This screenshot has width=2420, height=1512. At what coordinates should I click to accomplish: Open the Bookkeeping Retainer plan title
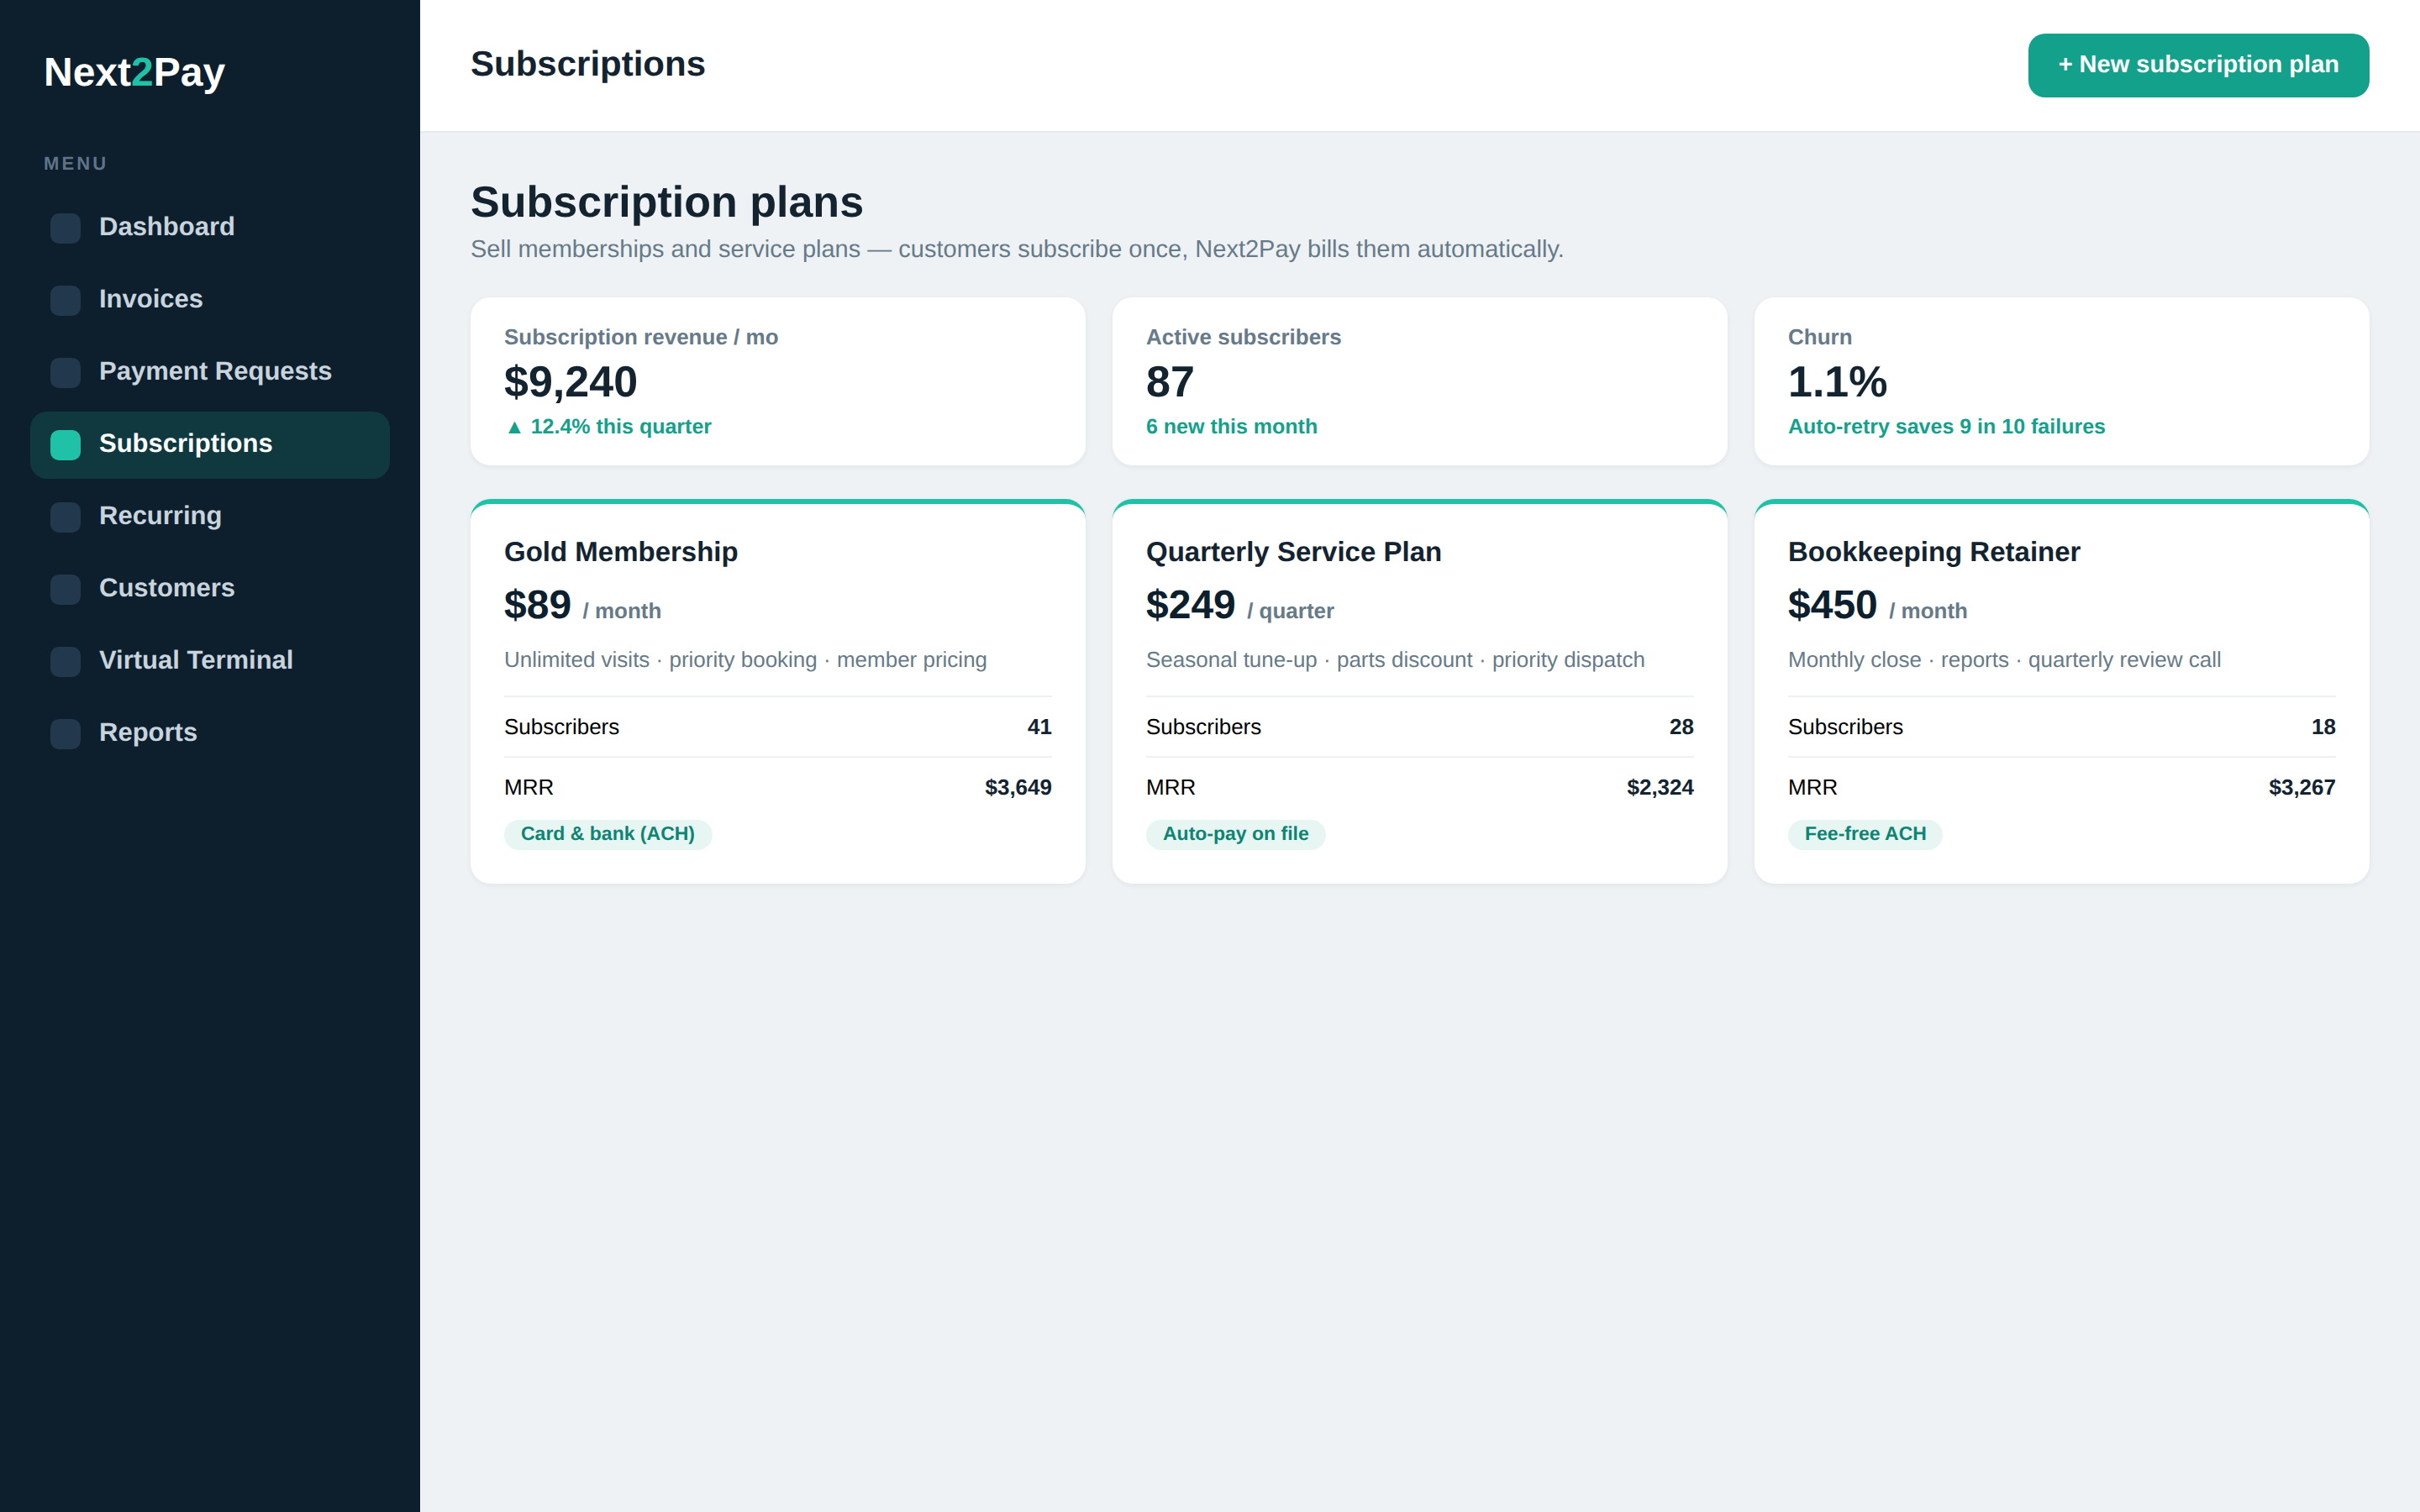pyautogui.click(x=1933, y=552)
